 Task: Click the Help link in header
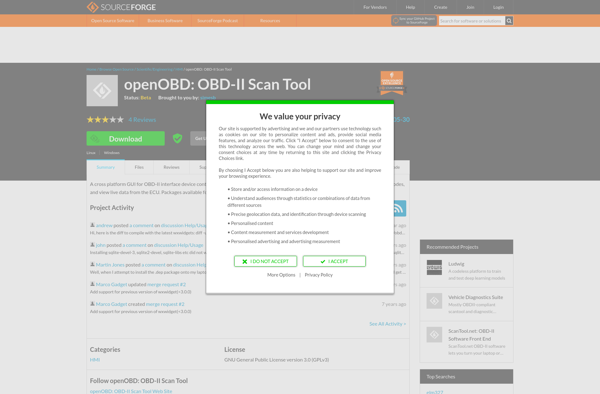tap(410, 7)
